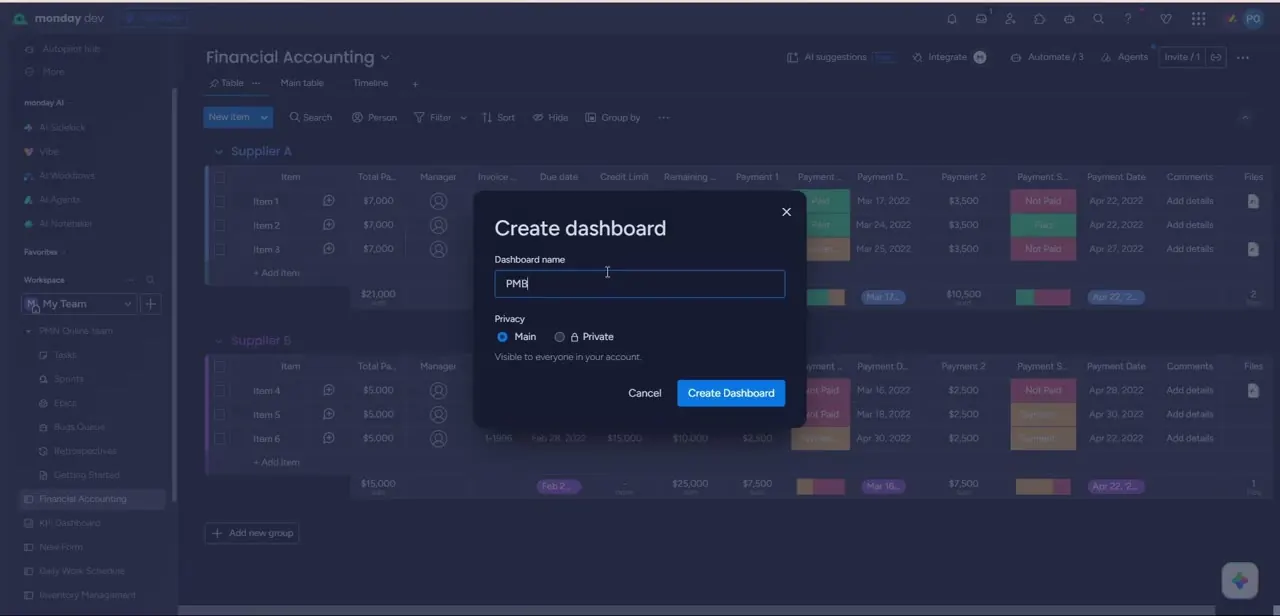Image resolution: width=1280 pixels, height=616 pixels.
Task: Open the apps marketplace puzzle icon
Action: pyautogui.click(x=1040, y=19)
